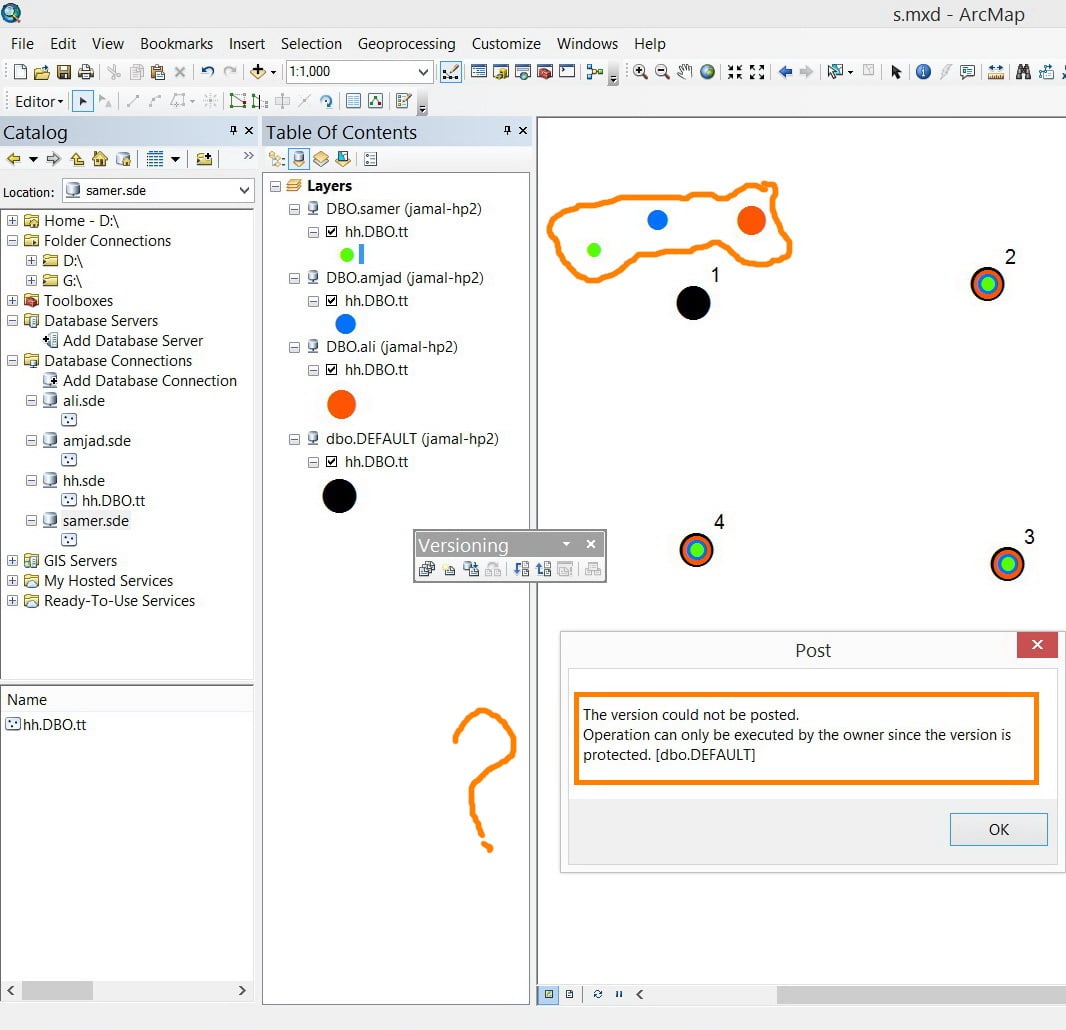This screenshot has width=1066, height=1030.
Task: Collapse the dbo.DEFAULT source node
Action: point(294,439)
